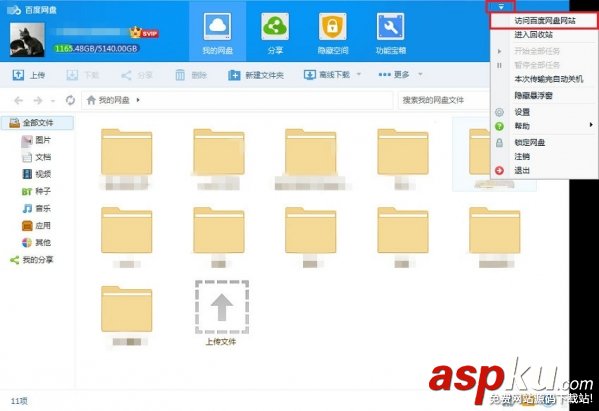Select 文档 category in sidebar
This screenshot has width=599, height=411.
(x=36, y=157)
